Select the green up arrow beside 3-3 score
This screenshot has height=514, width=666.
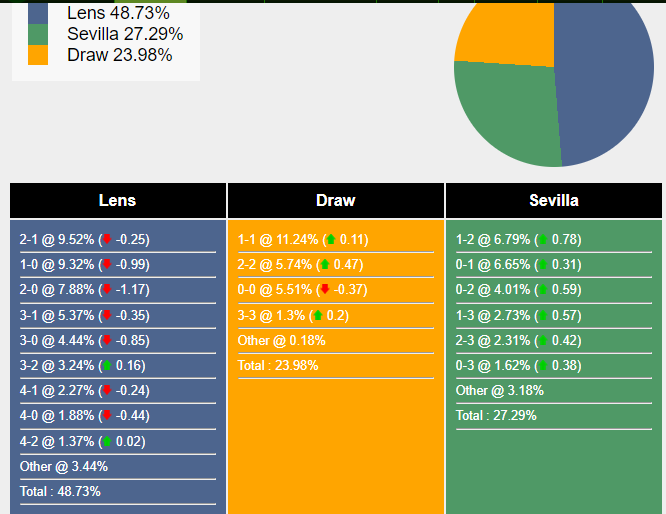tap(317, 316)
